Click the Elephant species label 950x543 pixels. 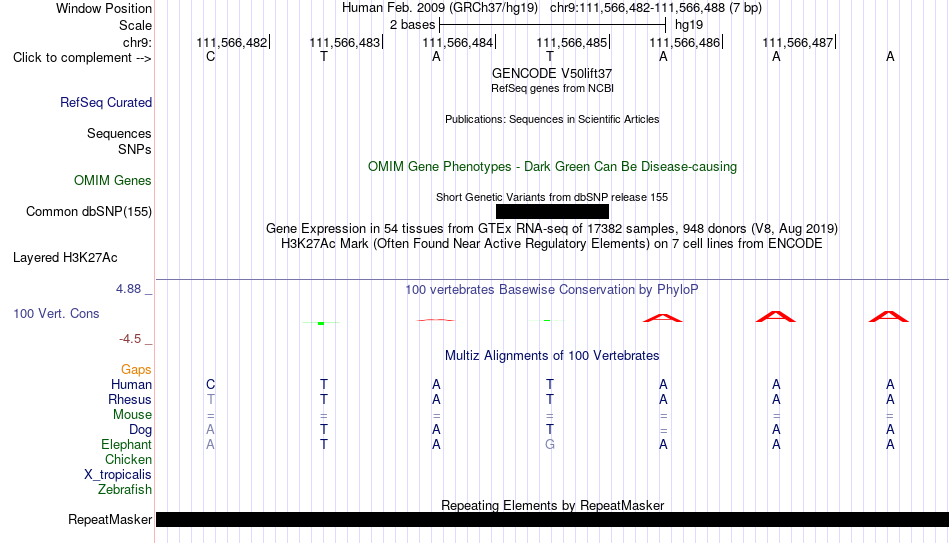coord(126,445)
